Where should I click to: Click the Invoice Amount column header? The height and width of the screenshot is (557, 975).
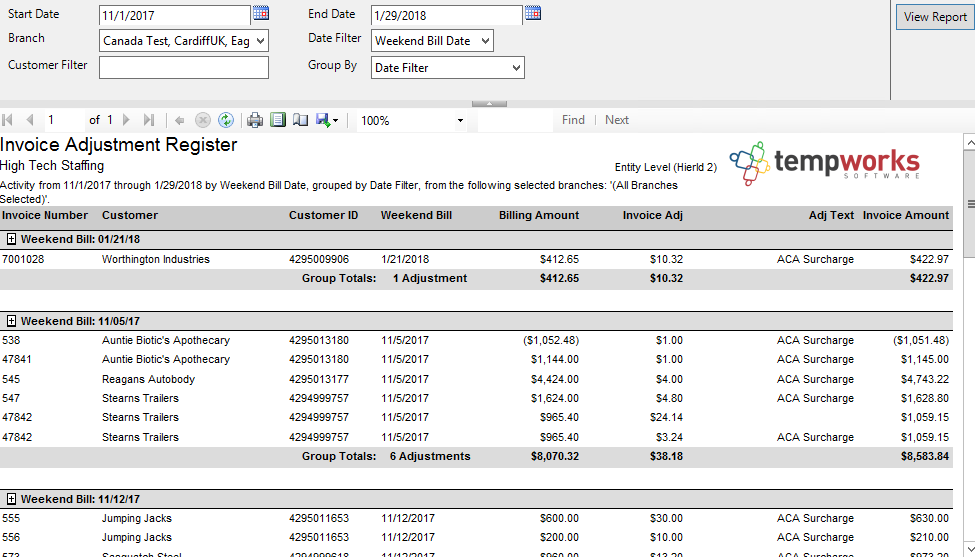[906, 215]
